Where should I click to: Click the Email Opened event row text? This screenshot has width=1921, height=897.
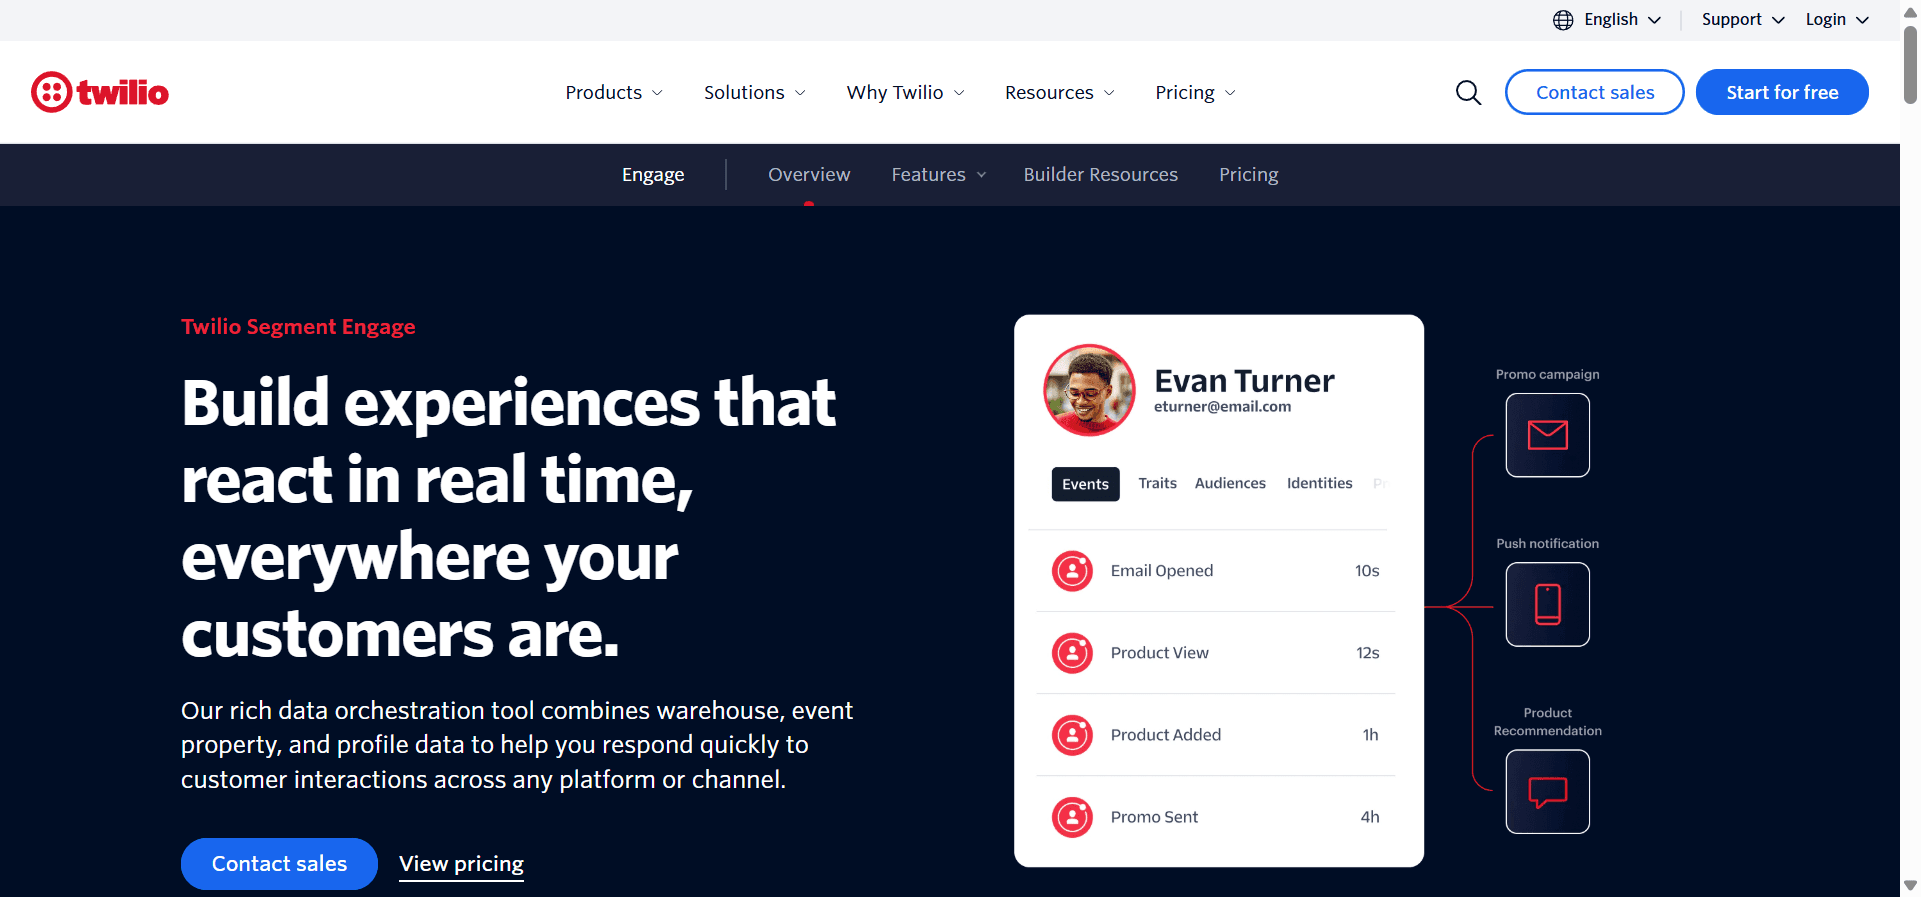point(1161,571)
